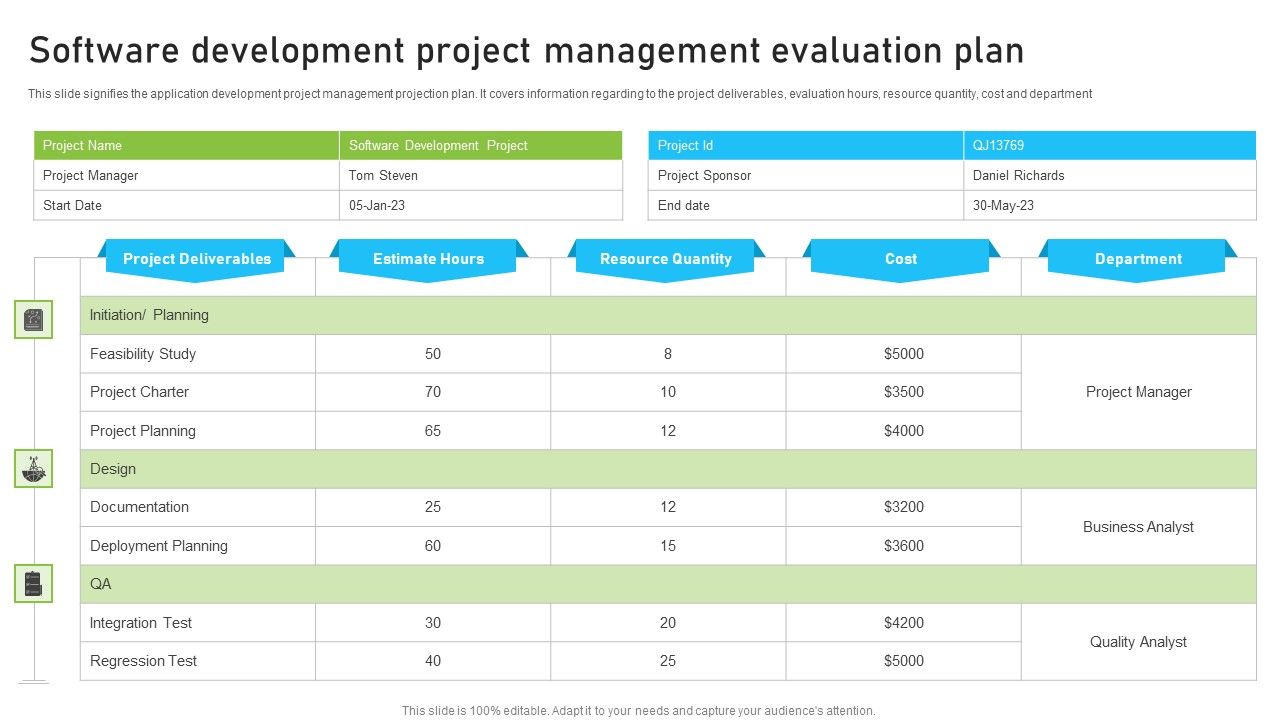Screen dimensions: 1280x720
Task: Select the Estimate Hours header banner
Action: click(428, 260)
